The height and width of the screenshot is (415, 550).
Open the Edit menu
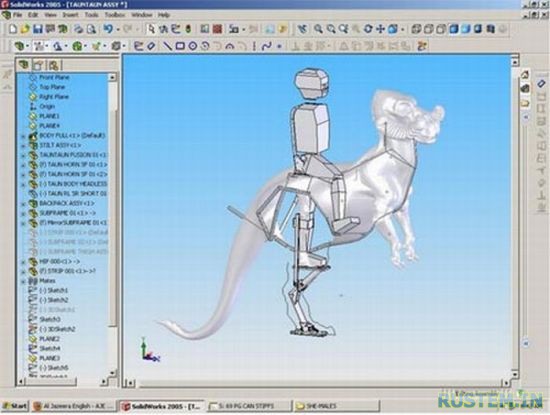33,15
